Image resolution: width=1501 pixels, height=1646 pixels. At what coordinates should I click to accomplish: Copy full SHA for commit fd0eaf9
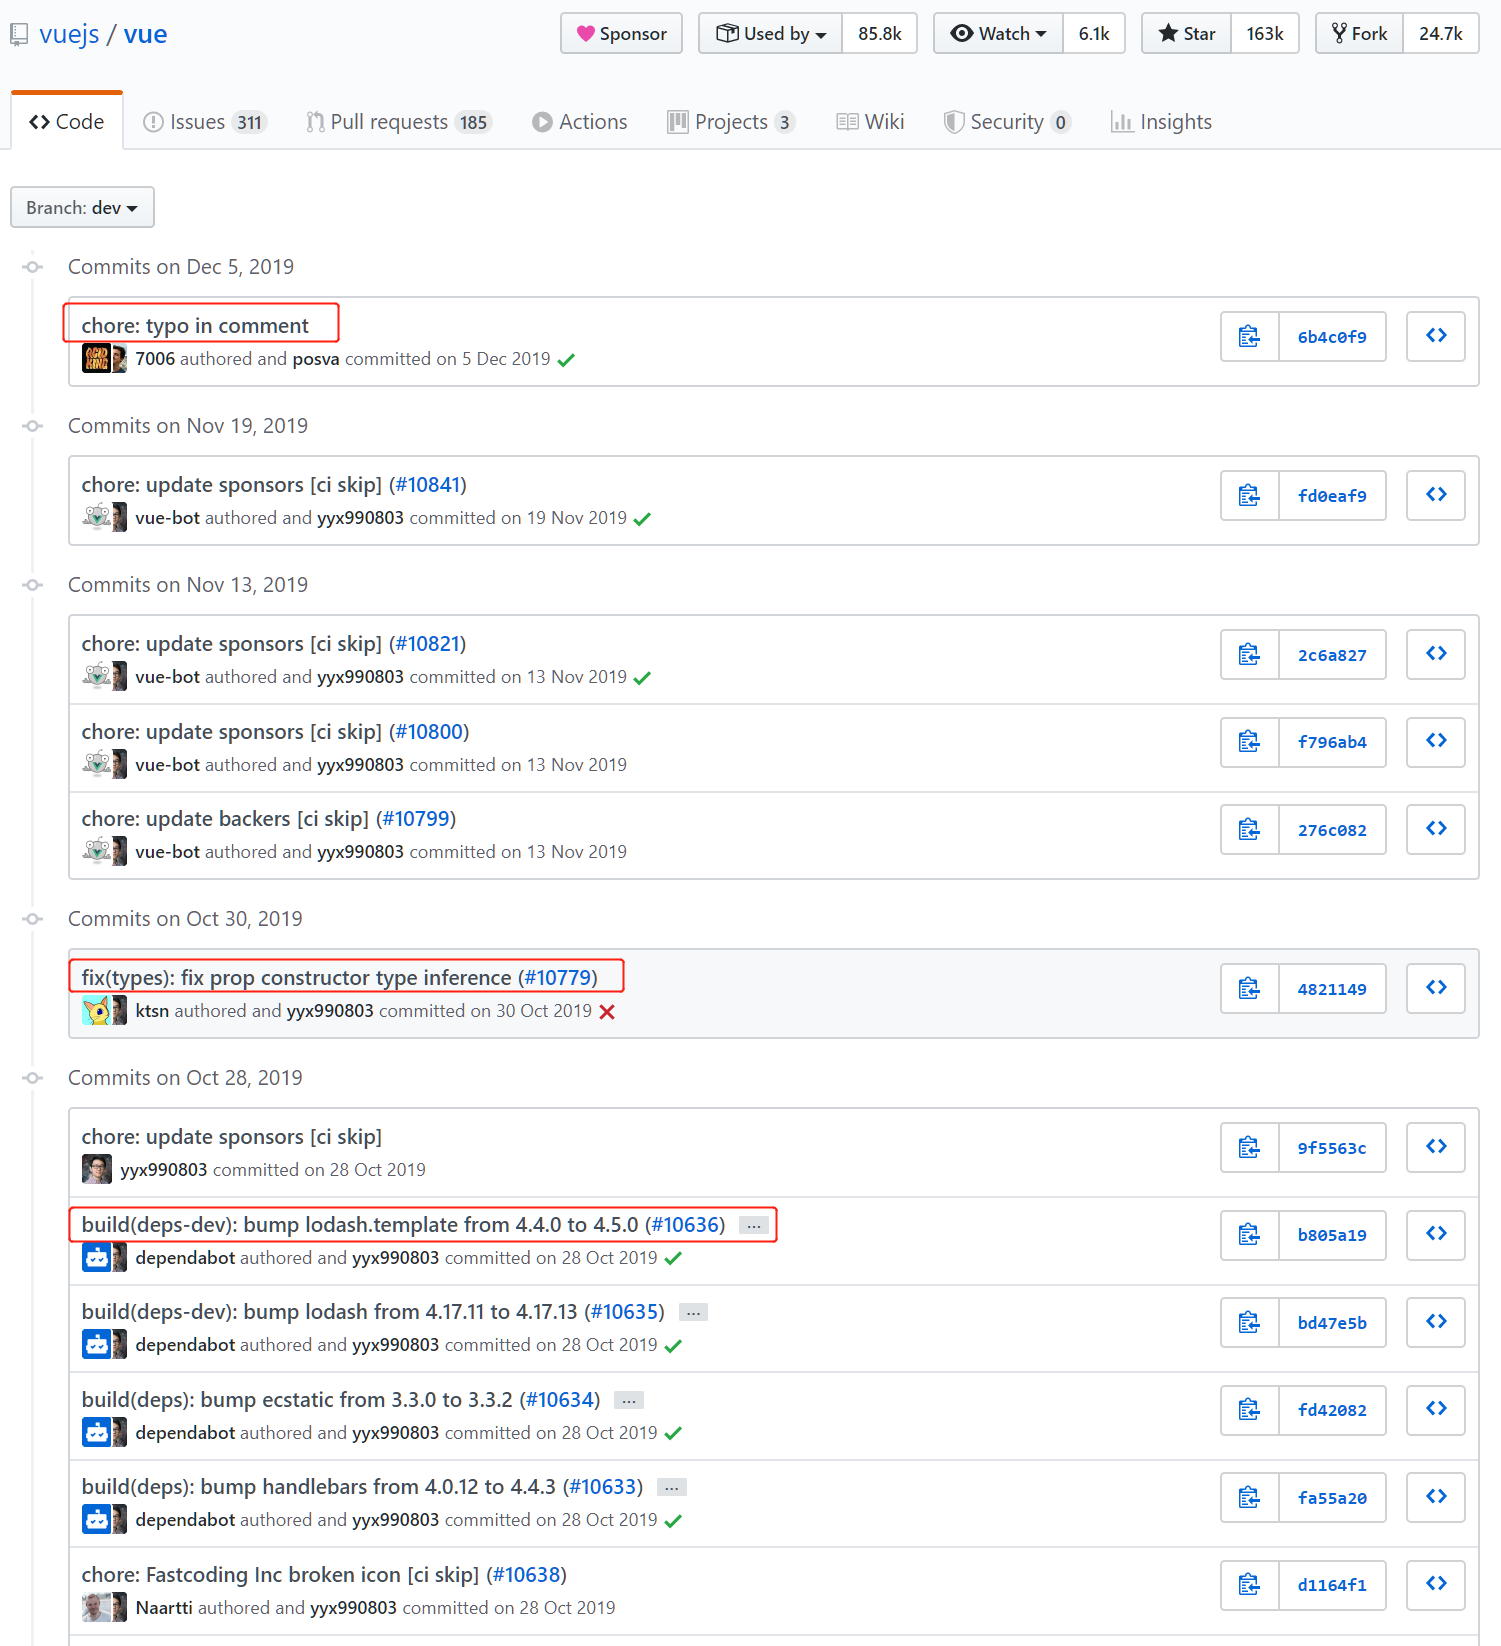pos(1249,495)
